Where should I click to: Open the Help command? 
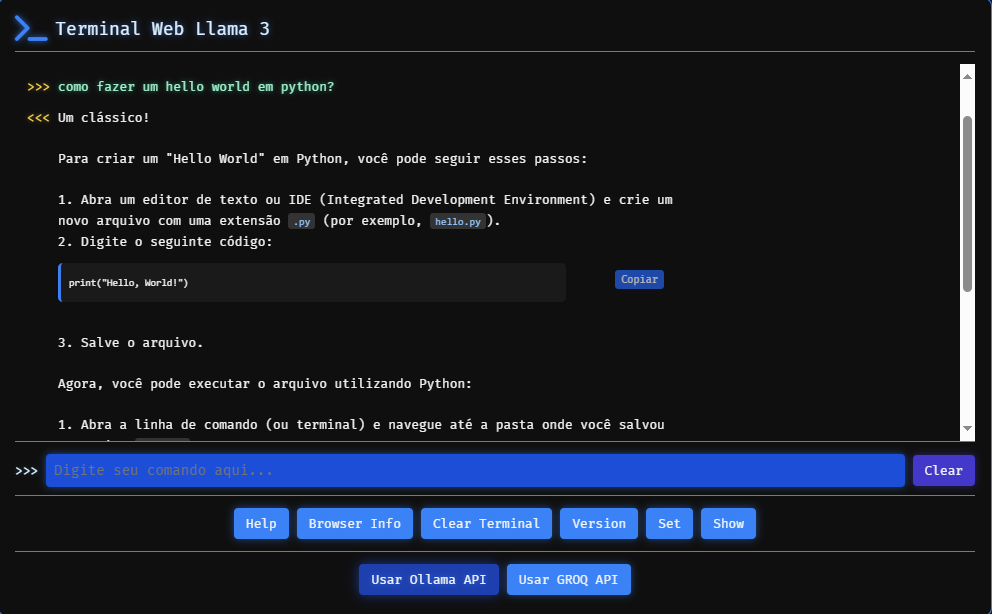(x=261, y=524)
